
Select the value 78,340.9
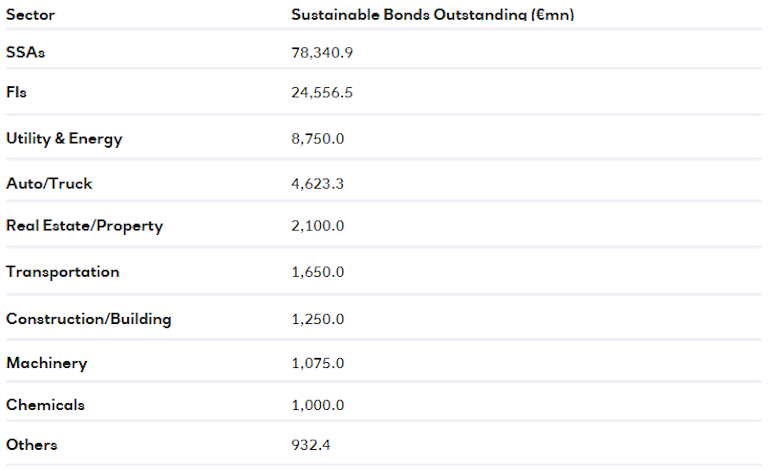pos(322,52)
